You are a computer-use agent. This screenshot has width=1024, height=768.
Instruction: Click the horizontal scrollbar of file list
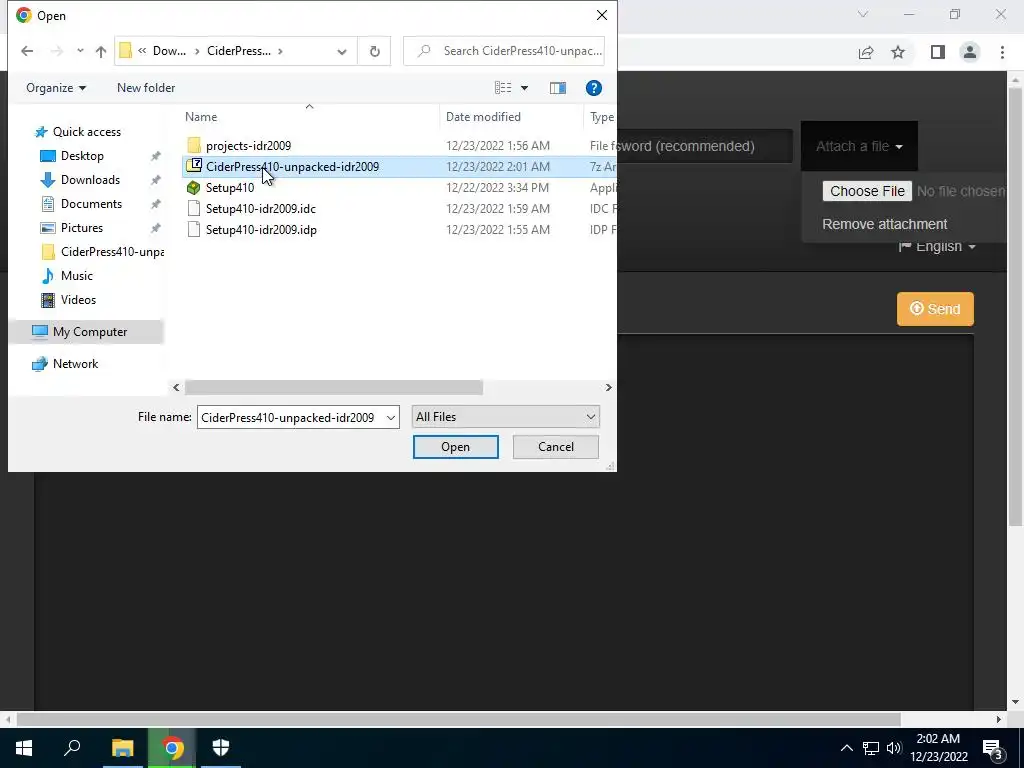(334, 387)
